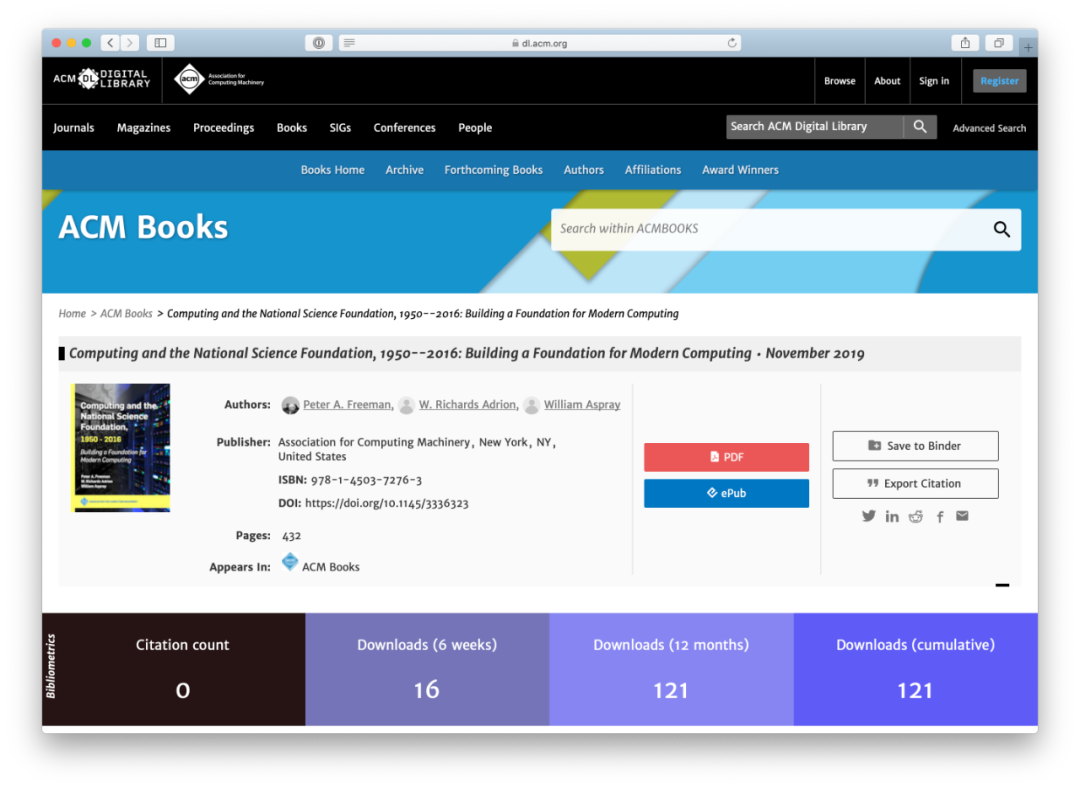Open the Magazines menu

[x=143, y=128]
